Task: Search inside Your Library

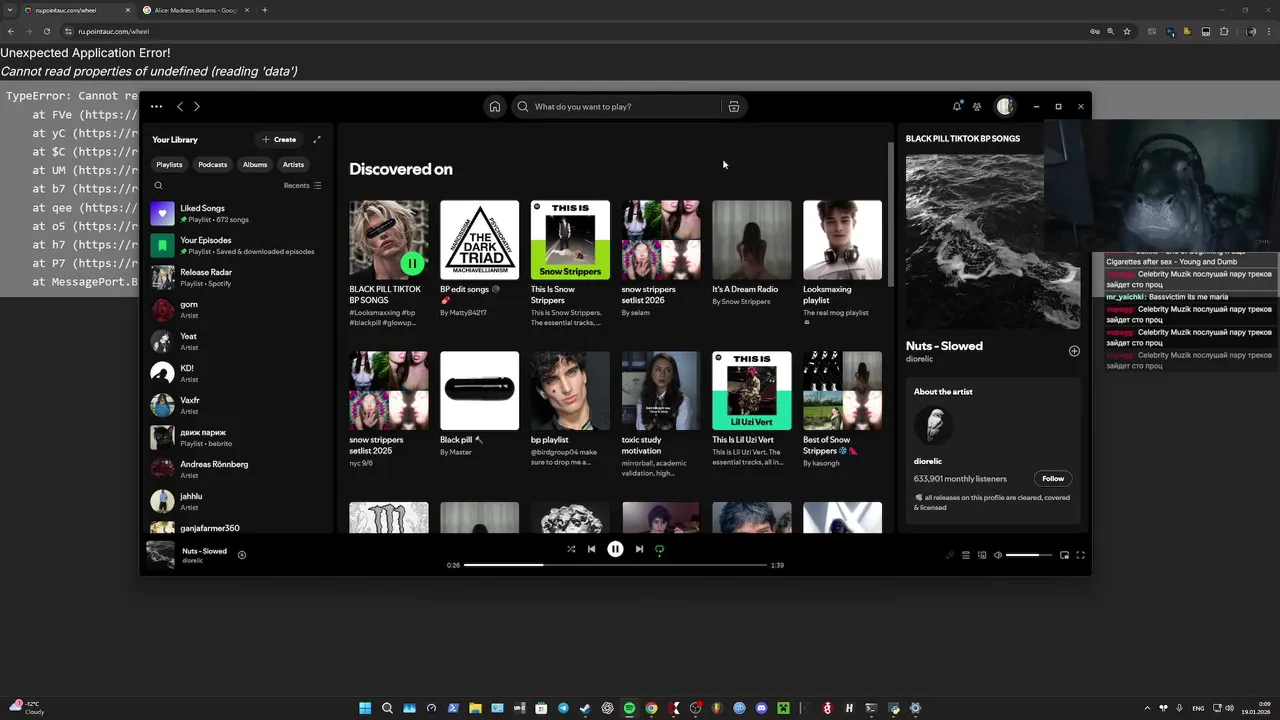Action: coord(158,185)
